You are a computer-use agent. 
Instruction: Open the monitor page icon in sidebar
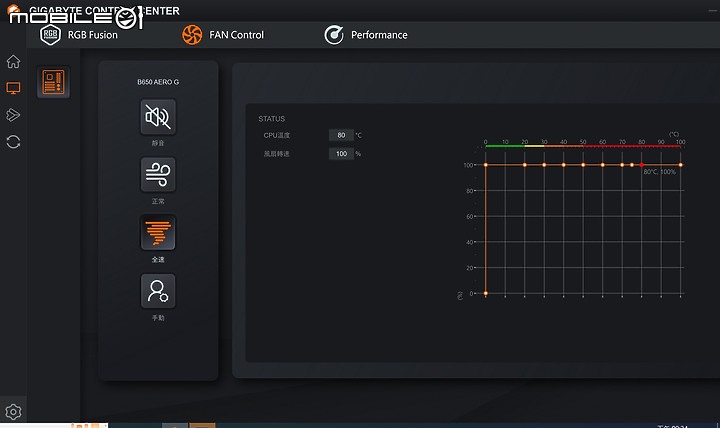click(x=13, y=88)
